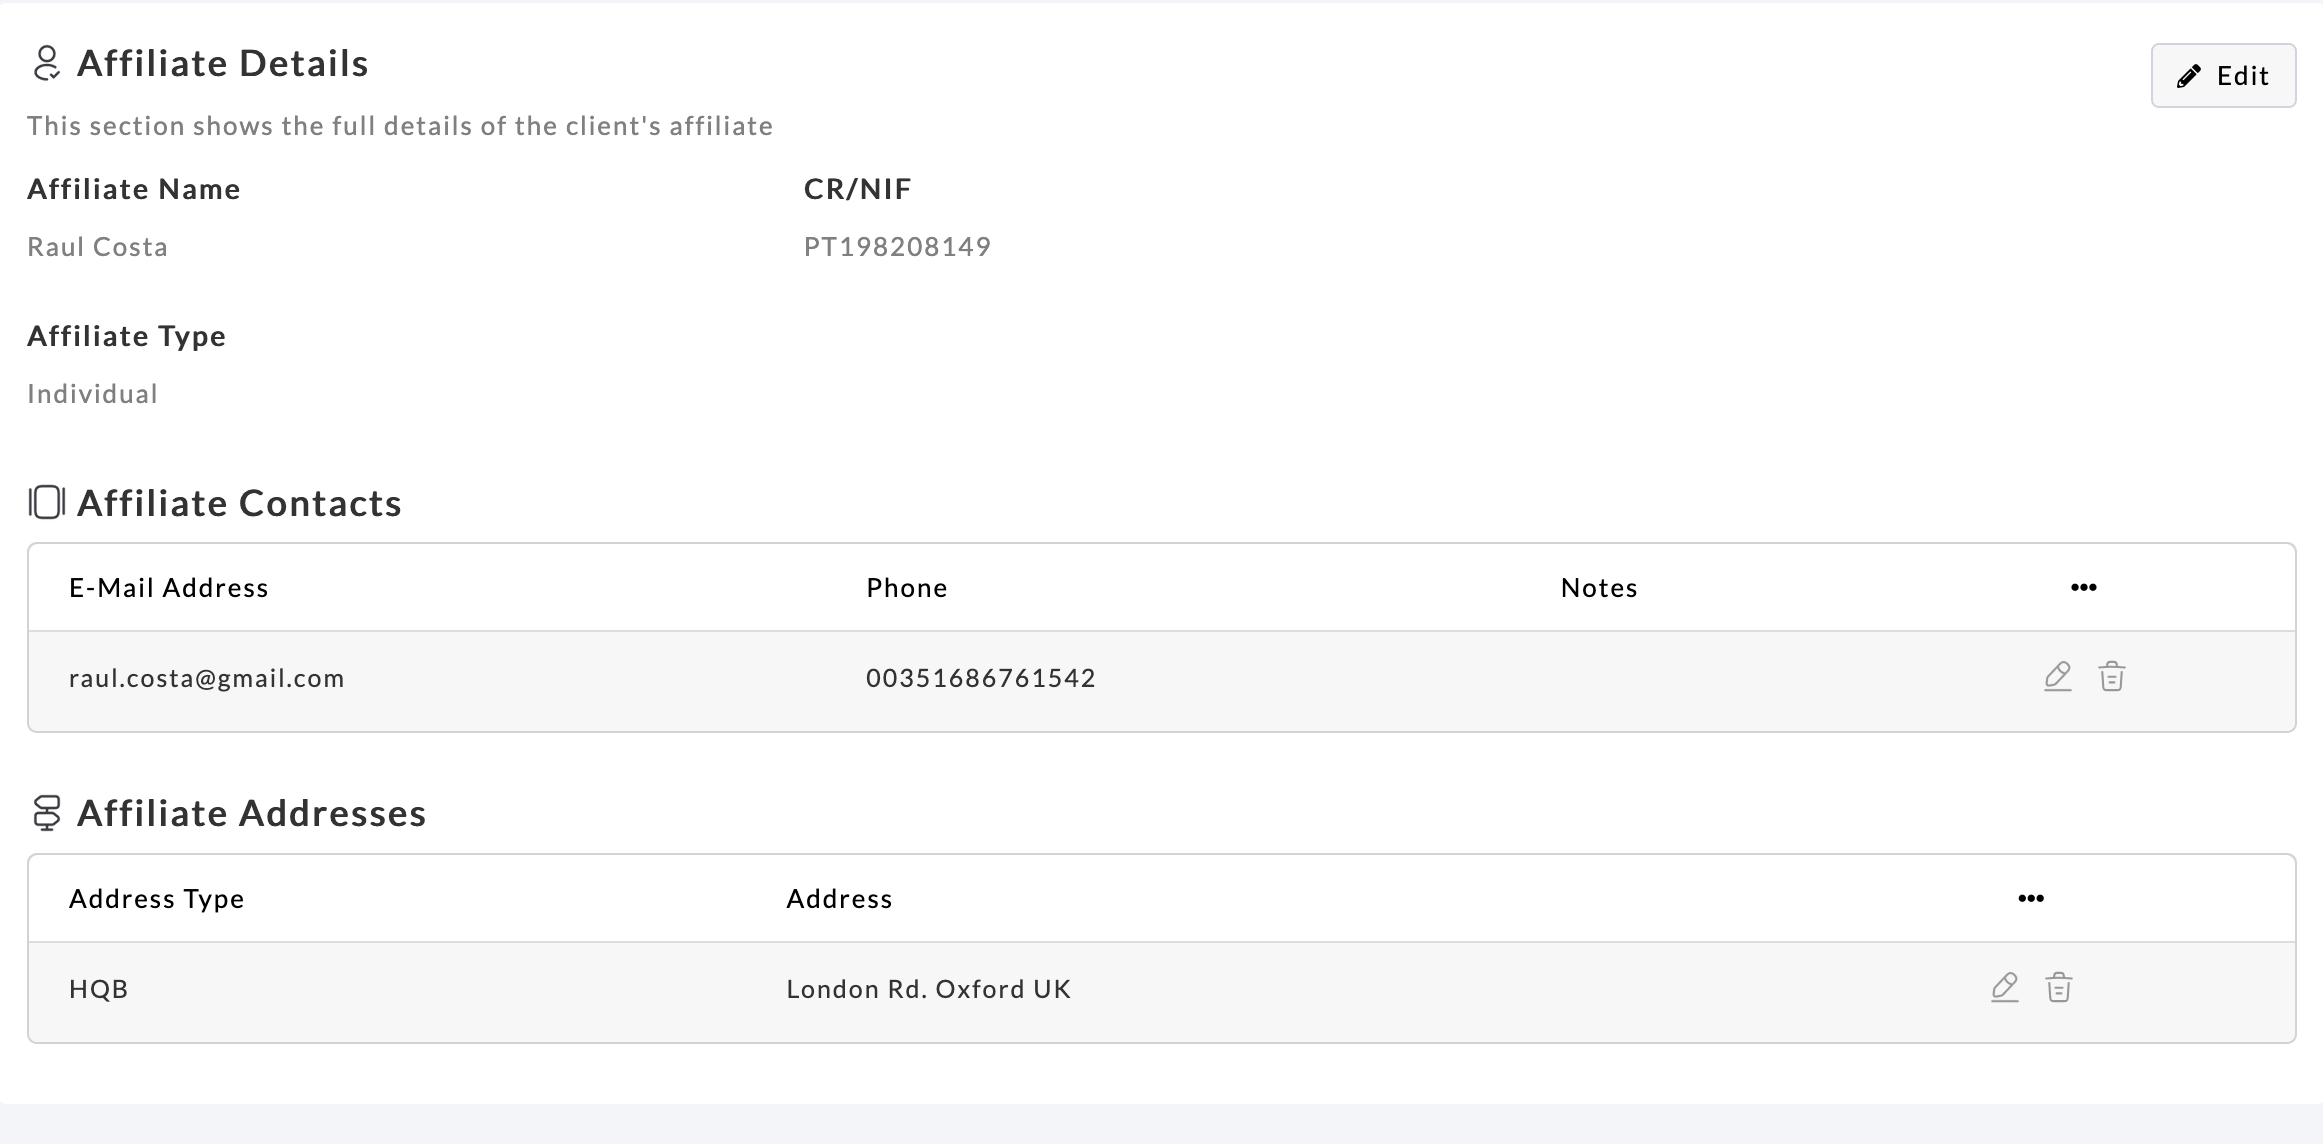Click the London Rd. Oxford UK address
Screen dimensions: 2323x1144
[927, 989]
